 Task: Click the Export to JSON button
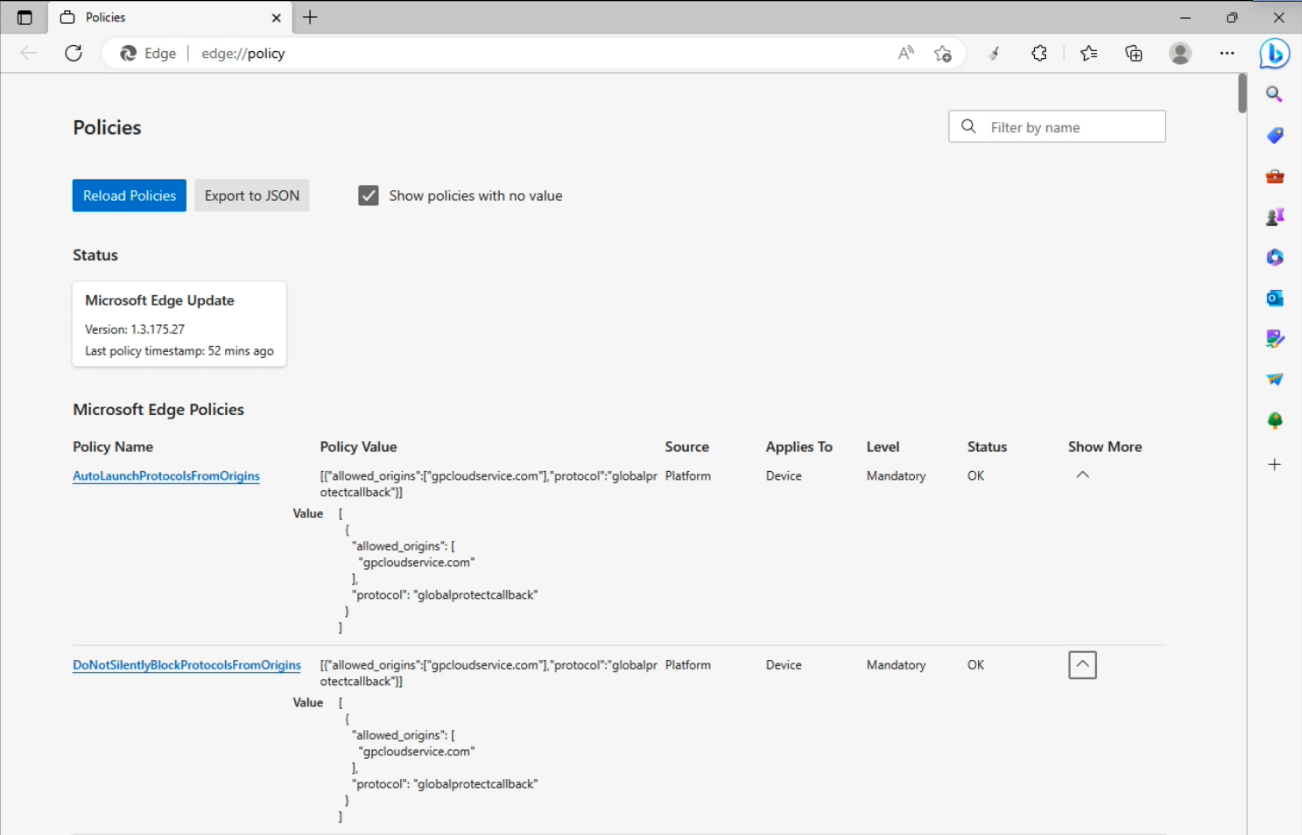coord(252,196)
